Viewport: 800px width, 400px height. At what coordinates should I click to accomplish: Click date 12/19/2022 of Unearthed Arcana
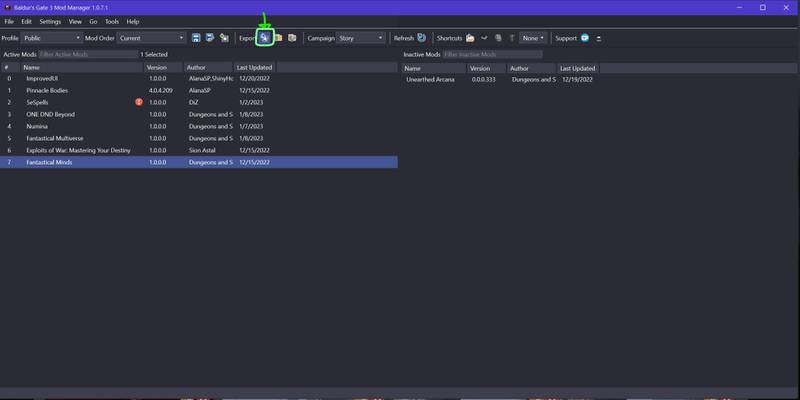pos(578,80)
